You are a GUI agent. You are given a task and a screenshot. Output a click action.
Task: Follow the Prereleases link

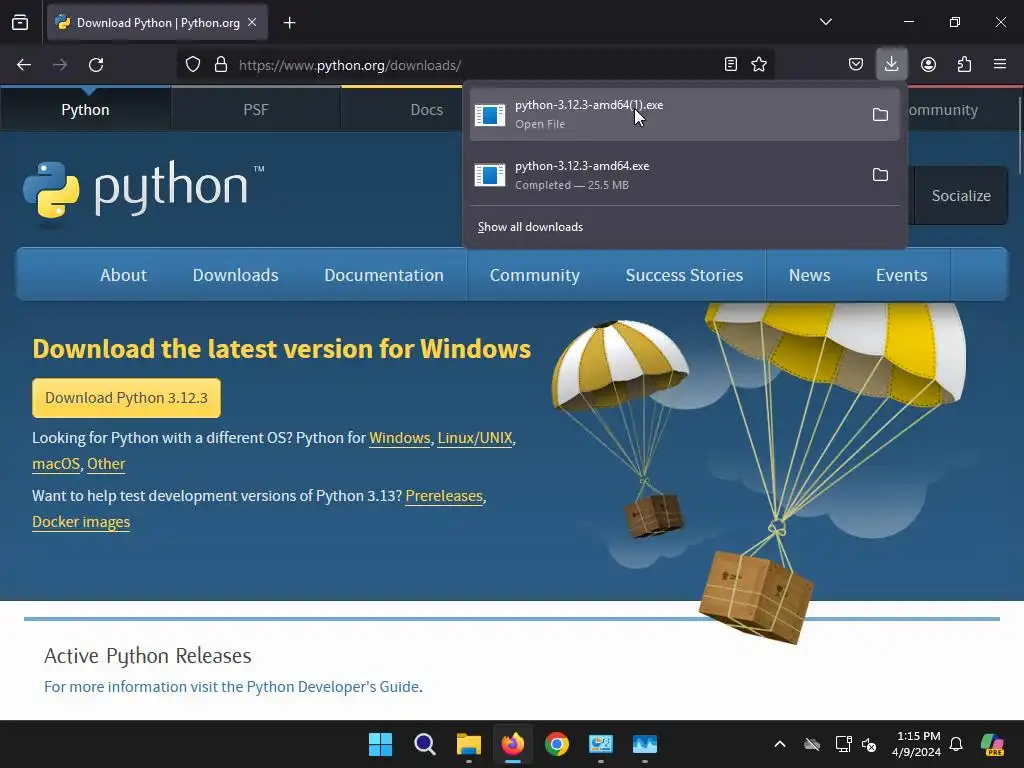pyautogui.click(x=444, y=496)
